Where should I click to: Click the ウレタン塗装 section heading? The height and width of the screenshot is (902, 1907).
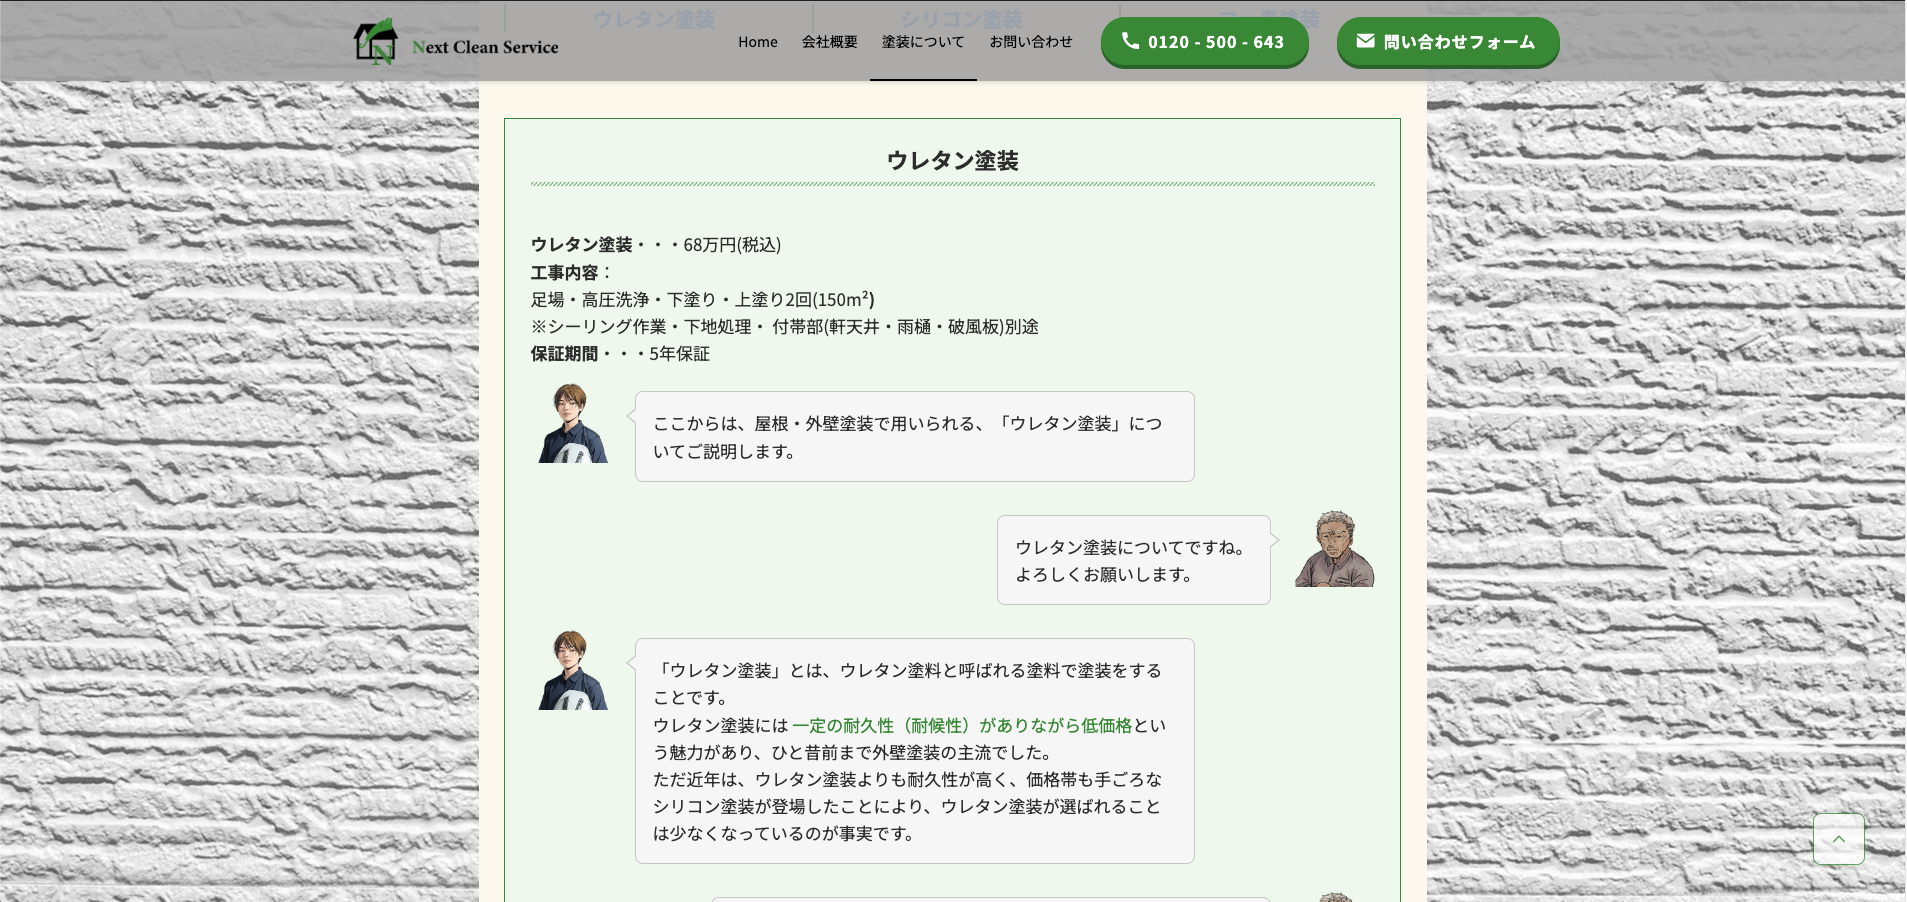pyautogui.click(x=953, y=158)
